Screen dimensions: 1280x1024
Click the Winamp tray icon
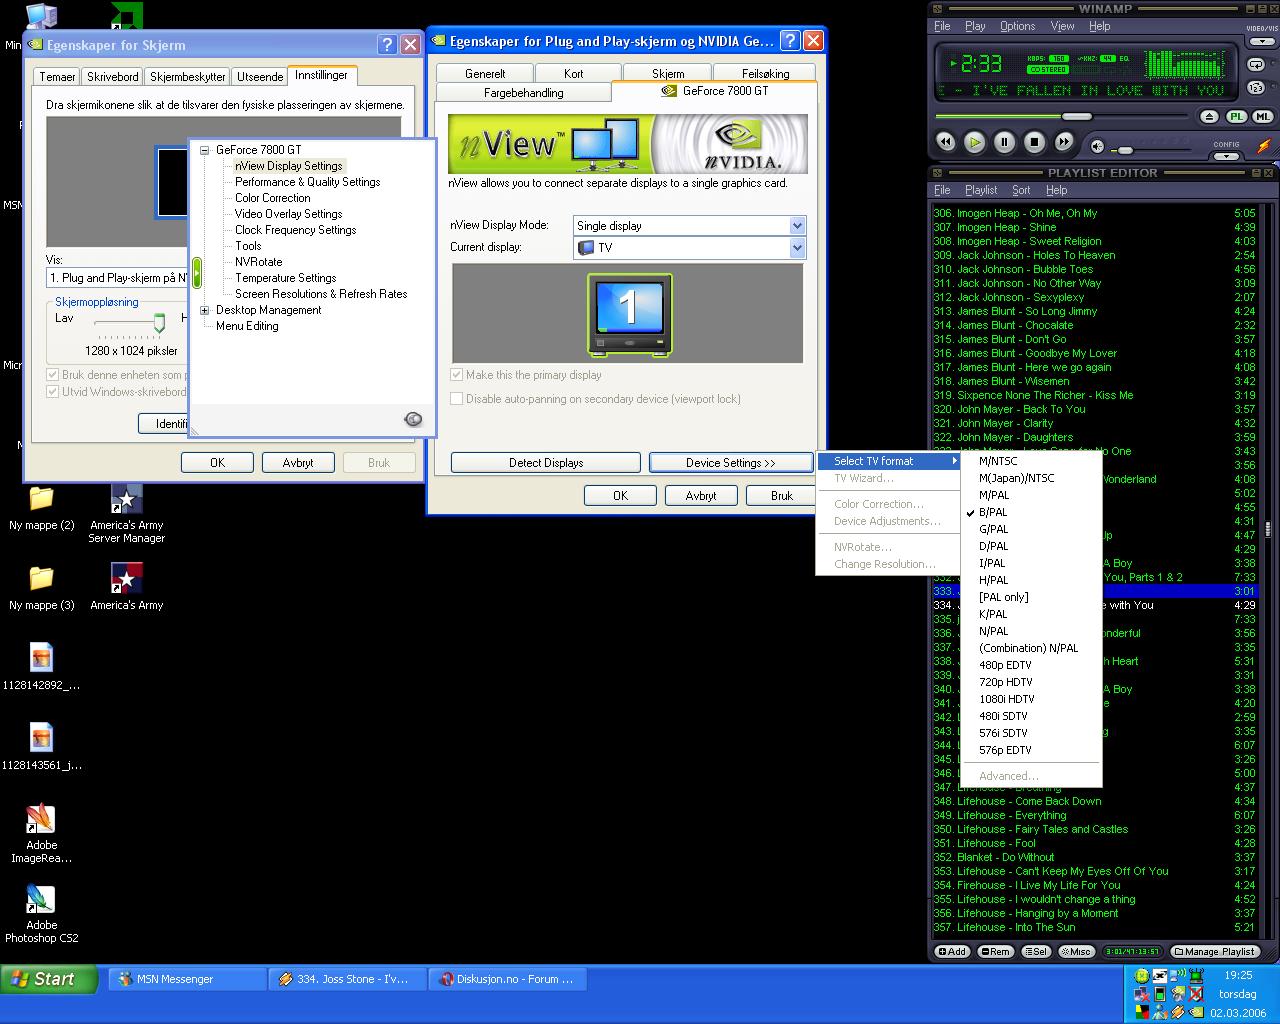pyautogui.click(x=1178, y=1012)
